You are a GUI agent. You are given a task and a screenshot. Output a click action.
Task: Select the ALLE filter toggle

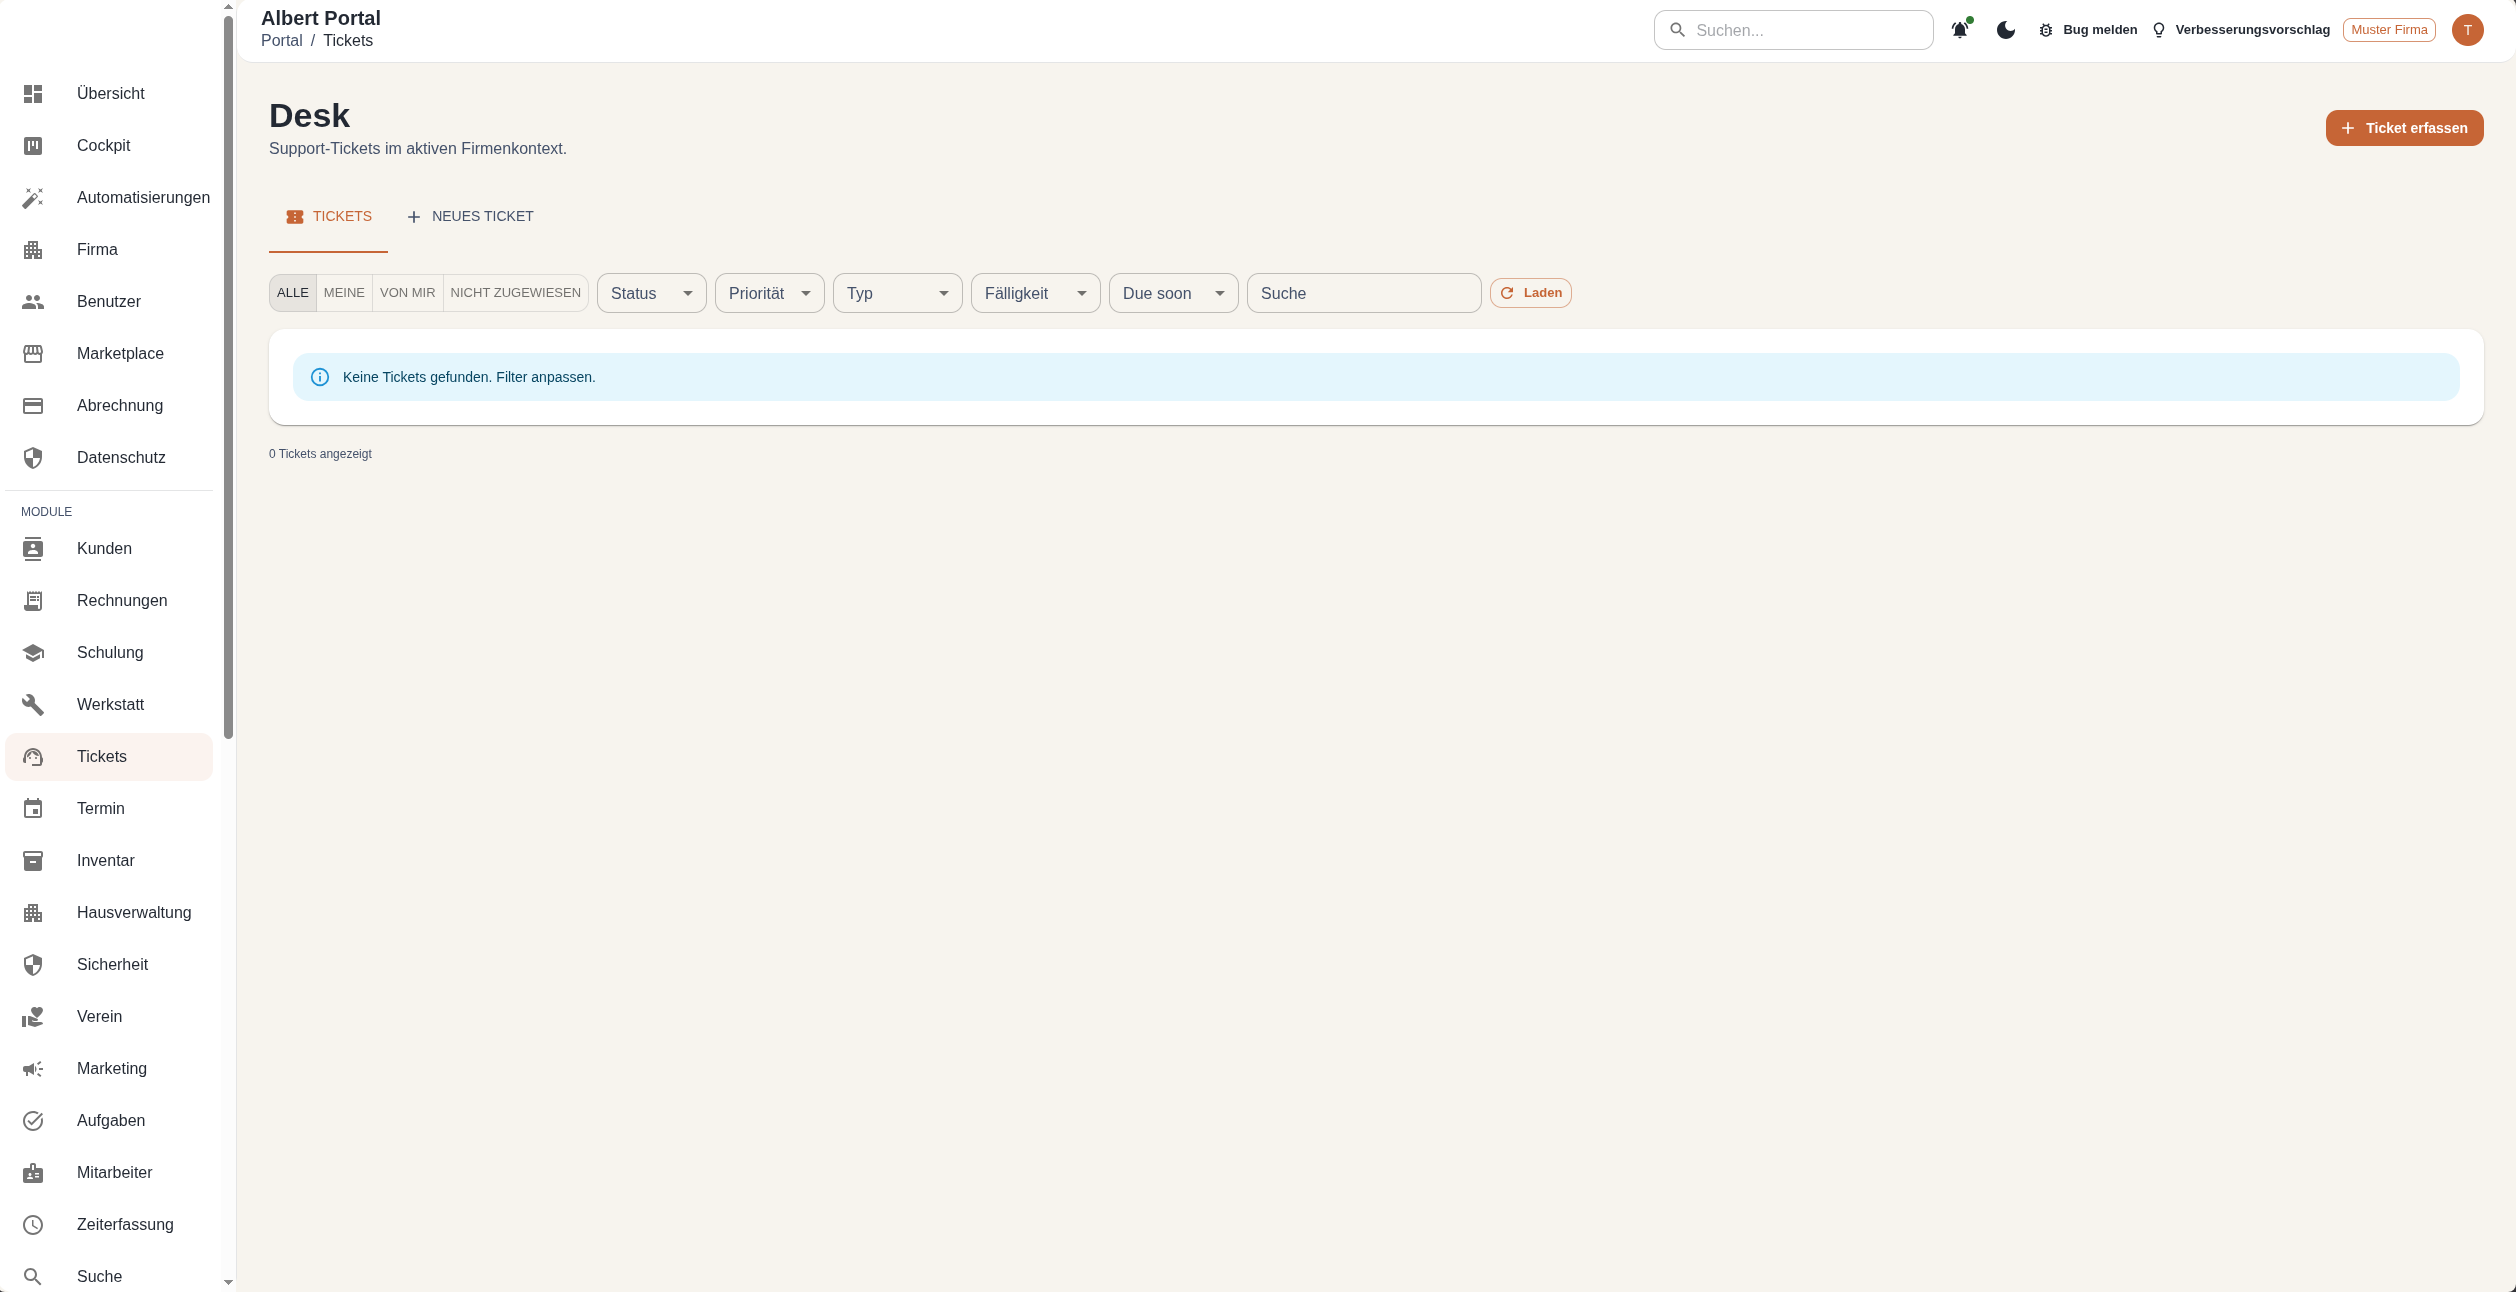pyautogui.click(x=293, y=293)
